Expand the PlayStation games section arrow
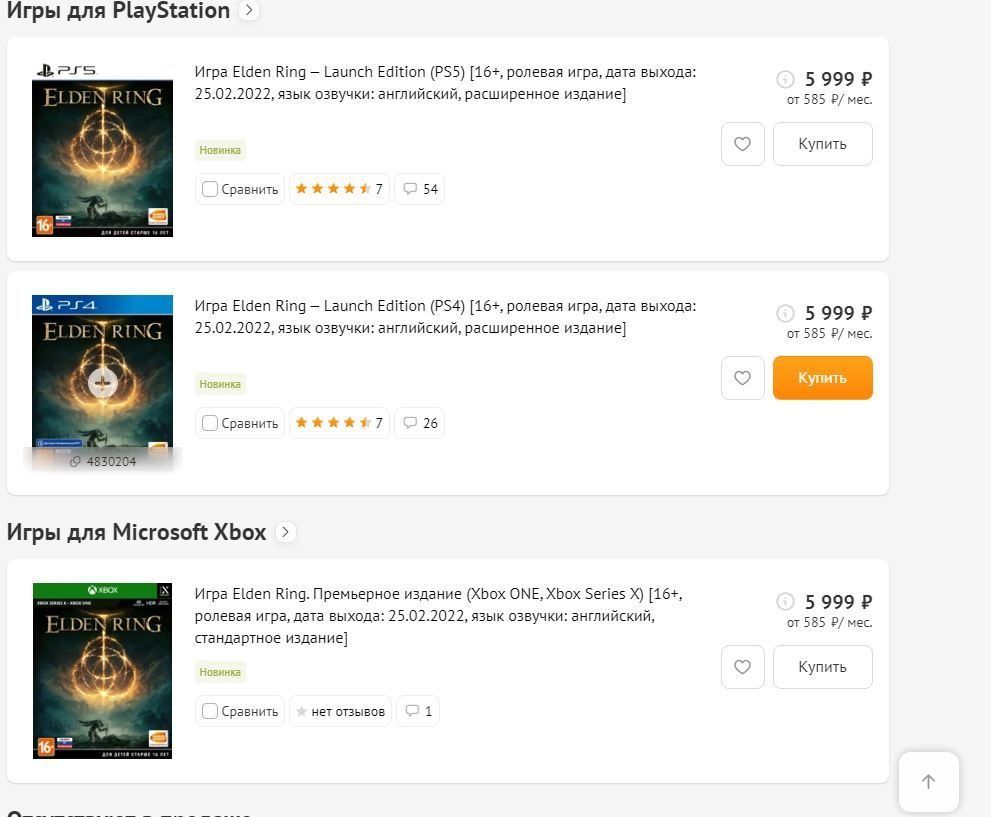Screen dimensions: 991x817 coord(249,10)
